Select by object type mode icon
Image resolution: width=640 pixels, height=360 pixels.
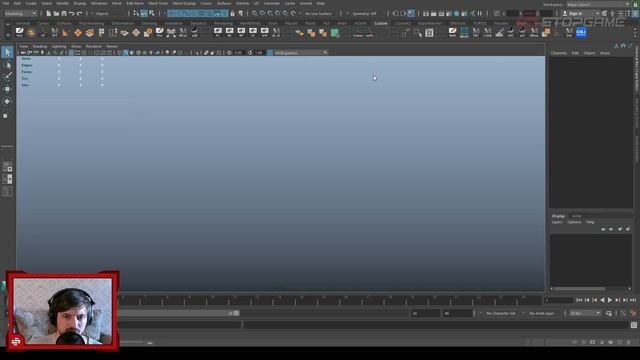coord(144,13)
